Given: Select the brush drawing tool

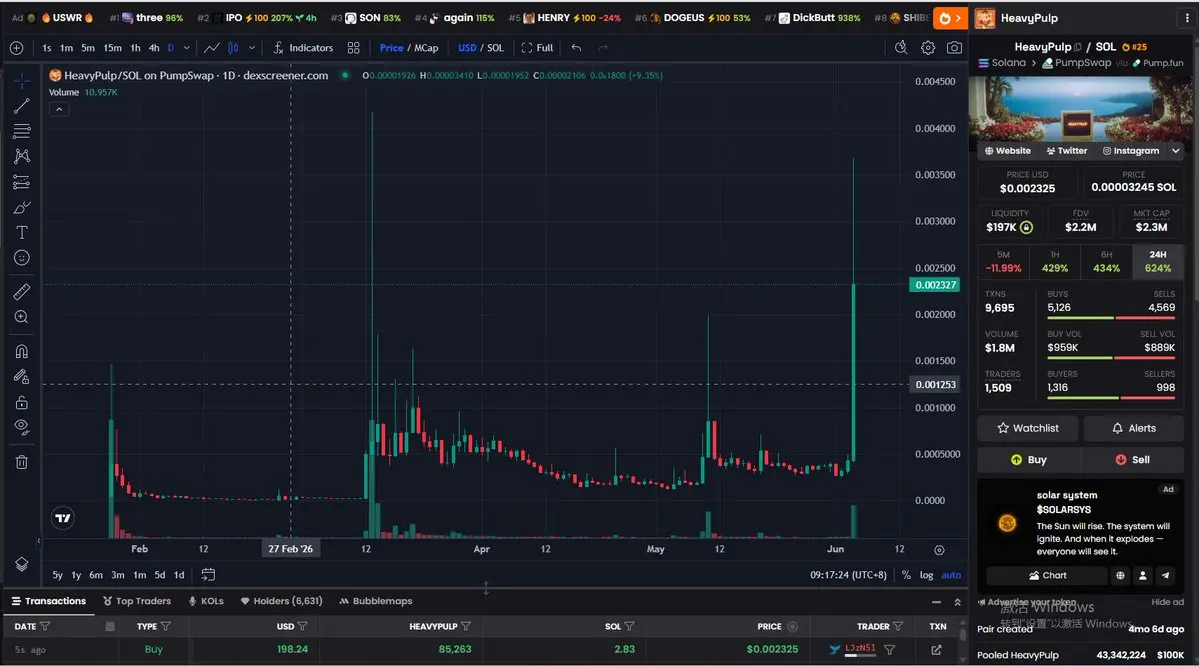Looking at the screenshot, I should point(21,207).
